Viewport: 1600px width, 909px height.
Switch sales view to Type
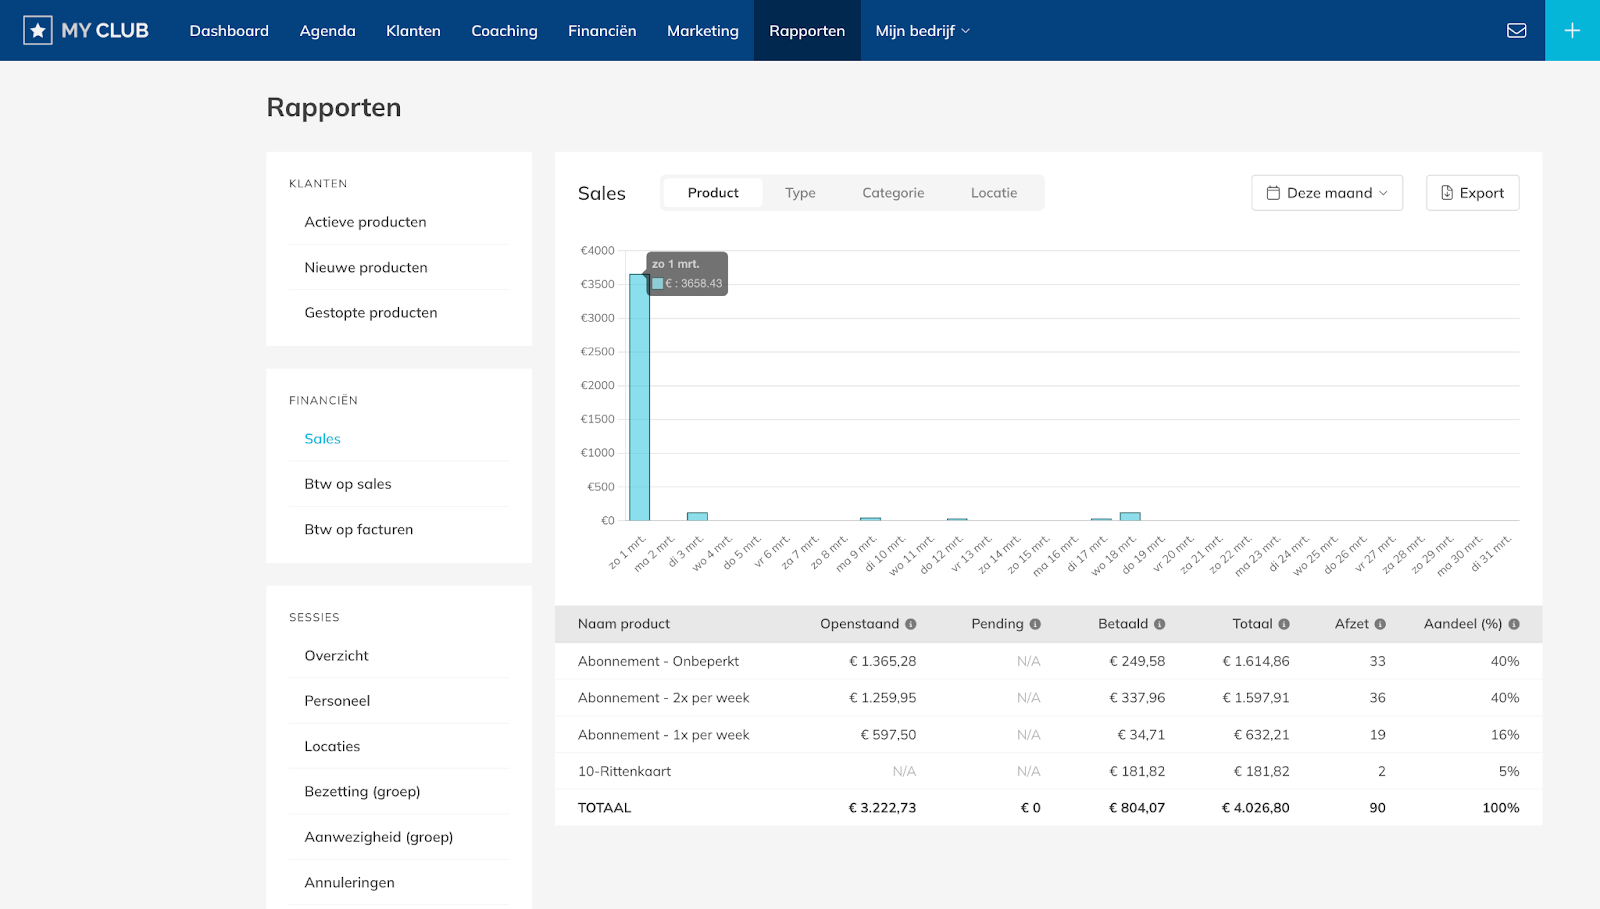pos(800,193)
